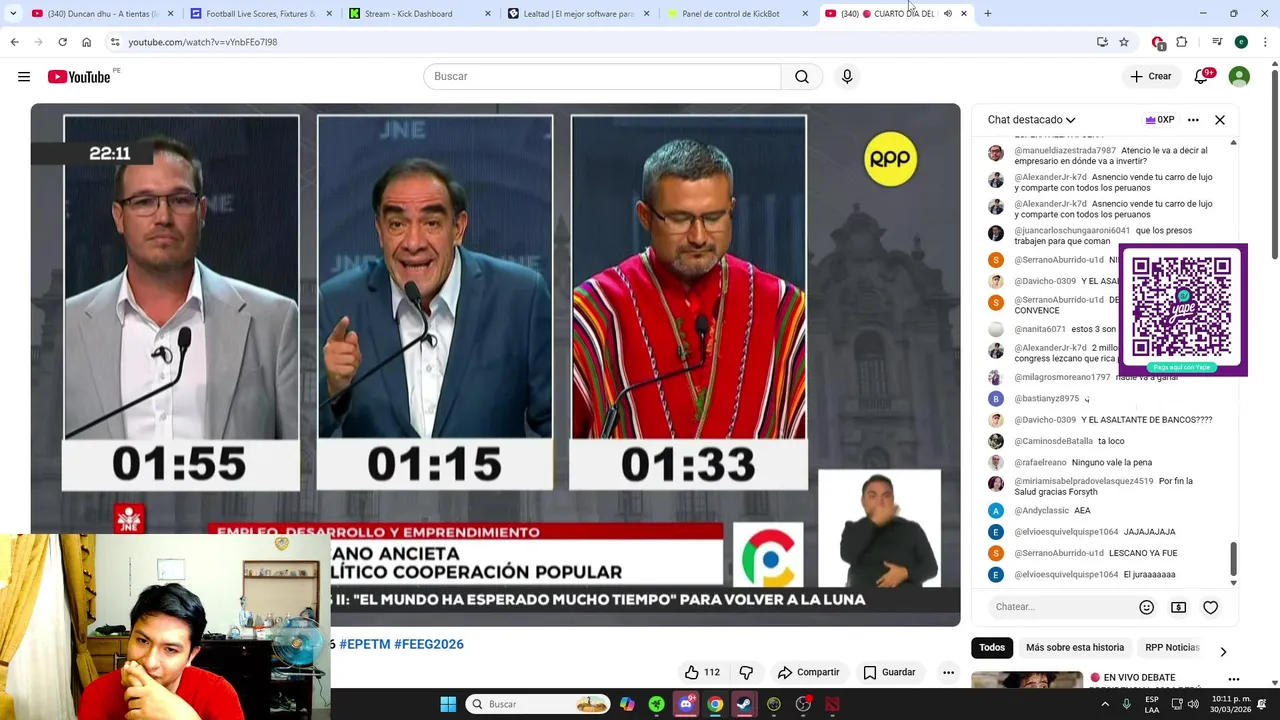Click the search magnifier button

(802, 77)
